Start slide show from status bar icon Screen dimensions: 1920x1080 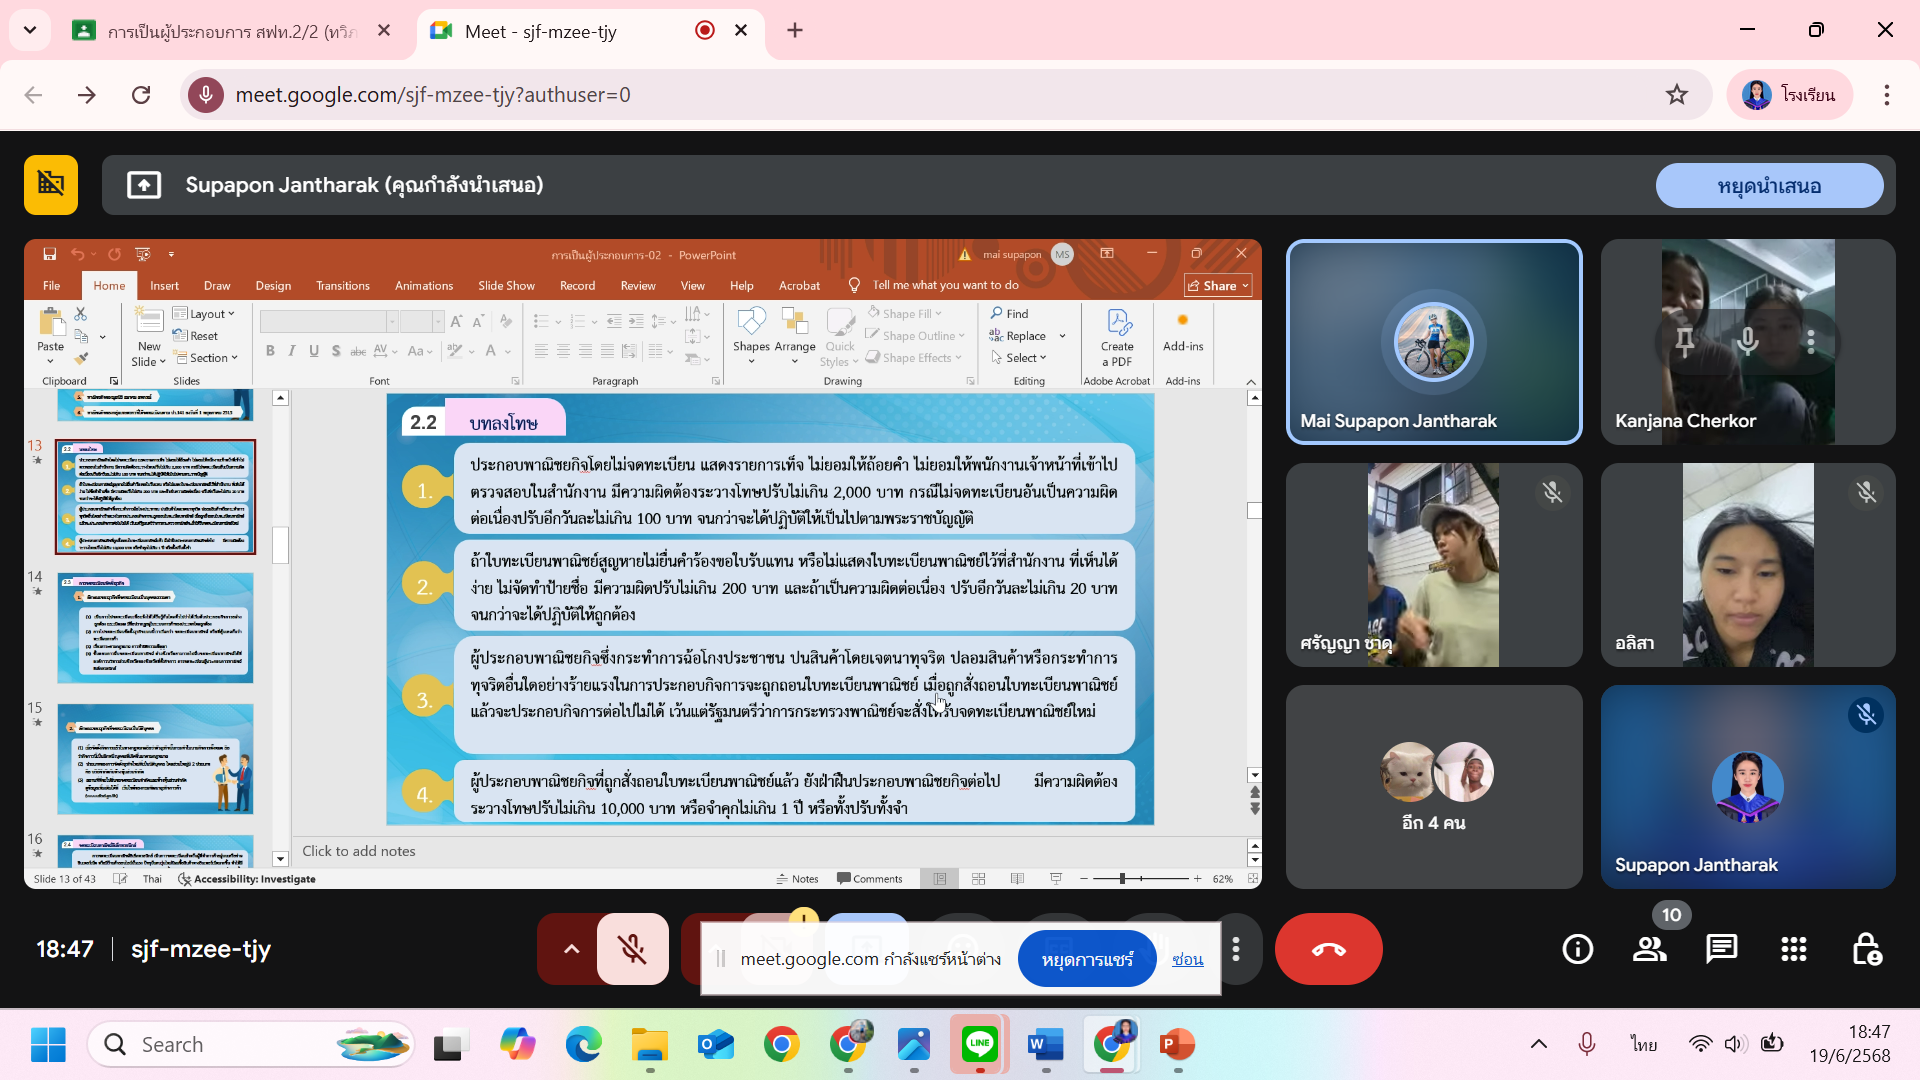1056,879
